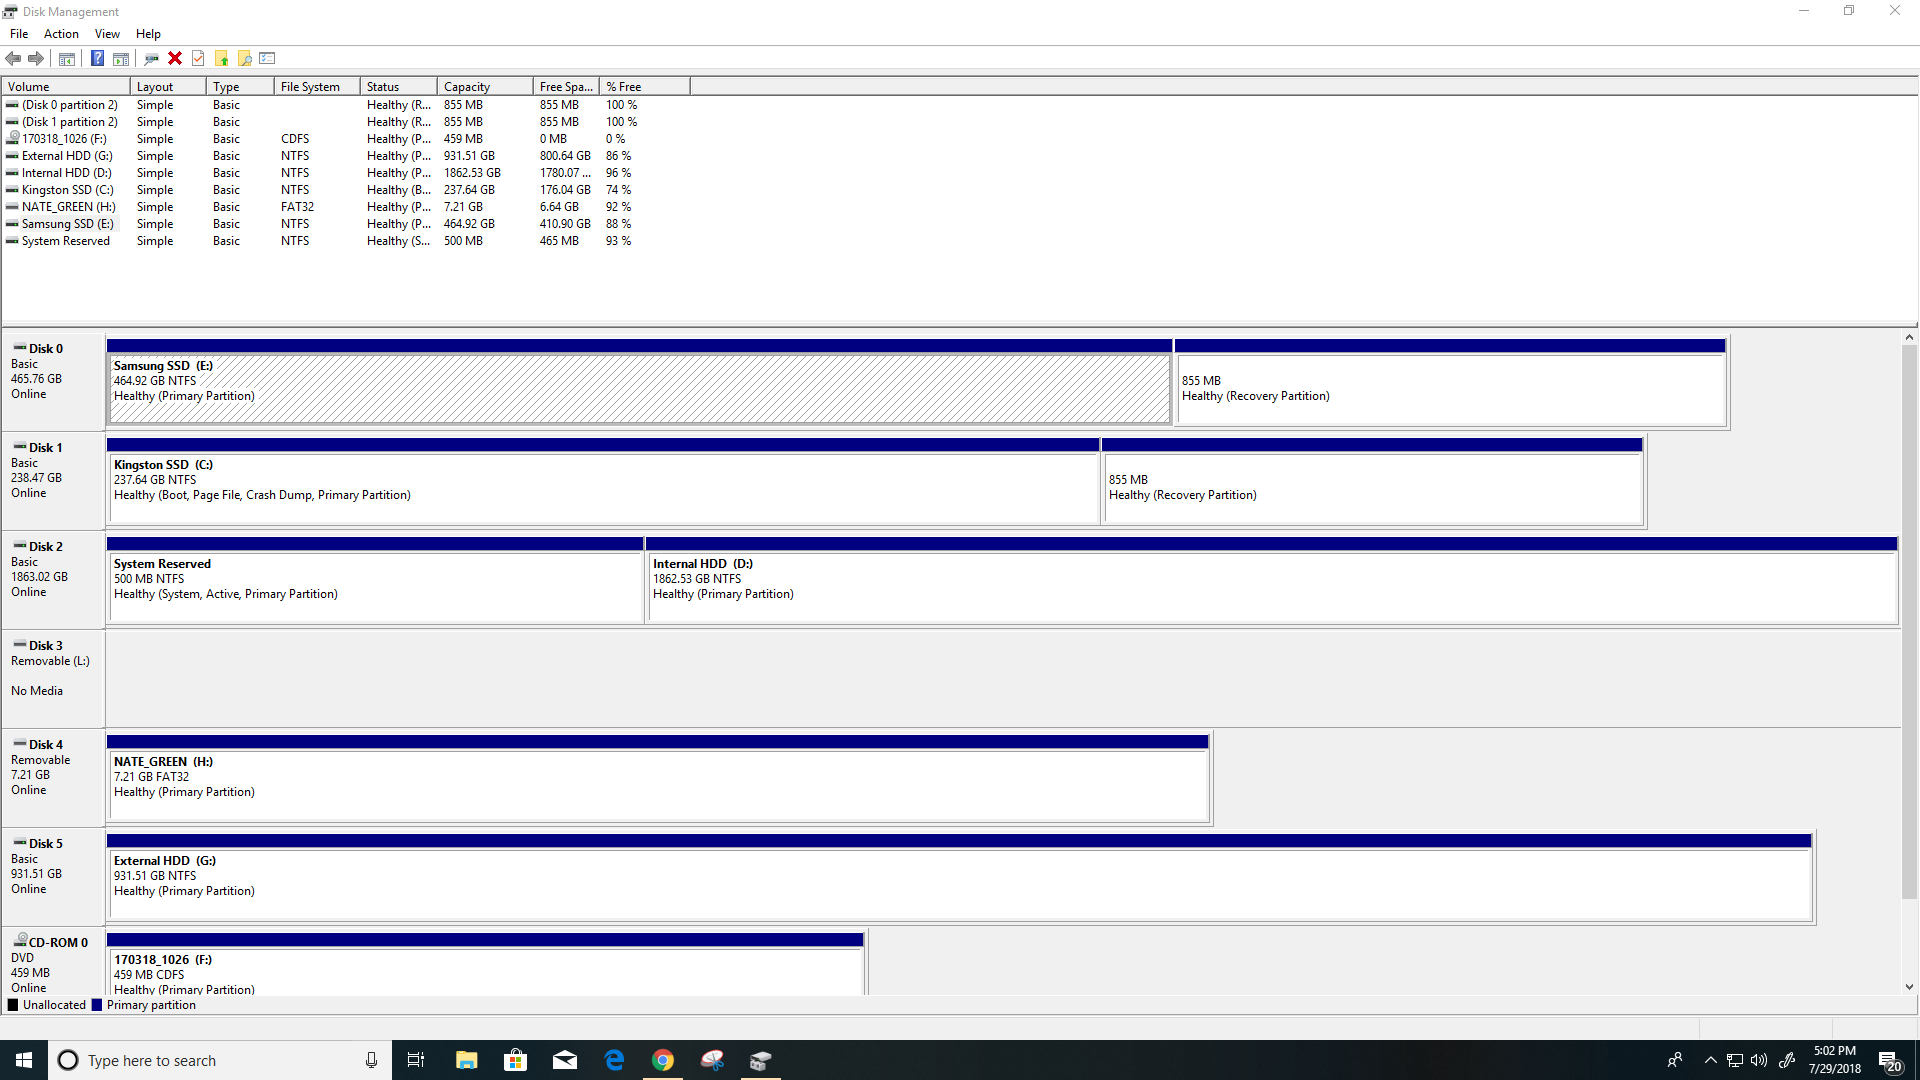The image size is (1920, 1080).
Task: Open the Action menu
Action: click(61, 34)
